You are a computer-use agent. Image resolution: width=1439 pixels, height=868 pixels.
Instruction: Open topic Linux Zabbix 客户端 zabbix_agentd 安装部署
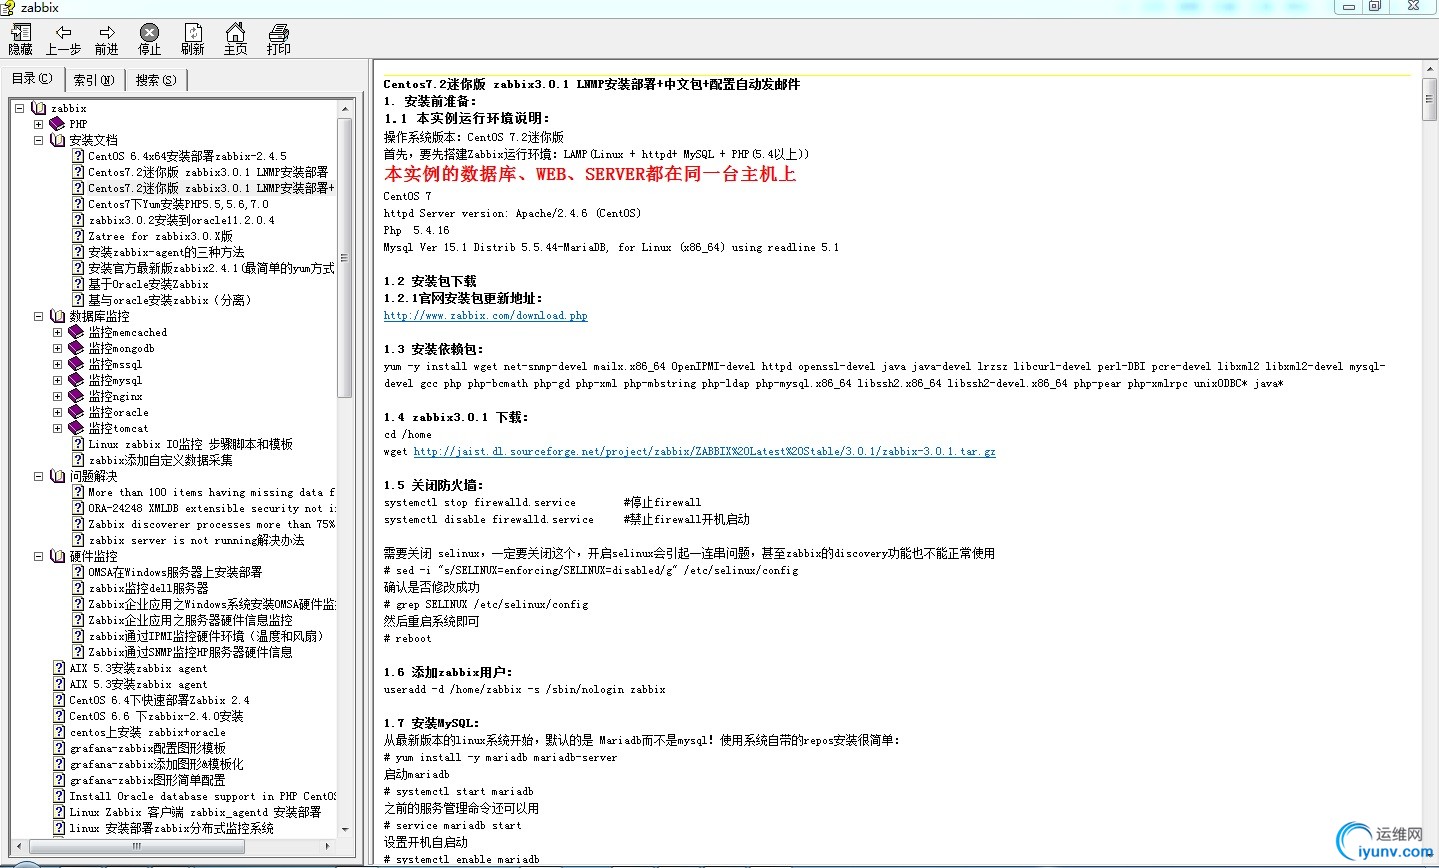195,812
